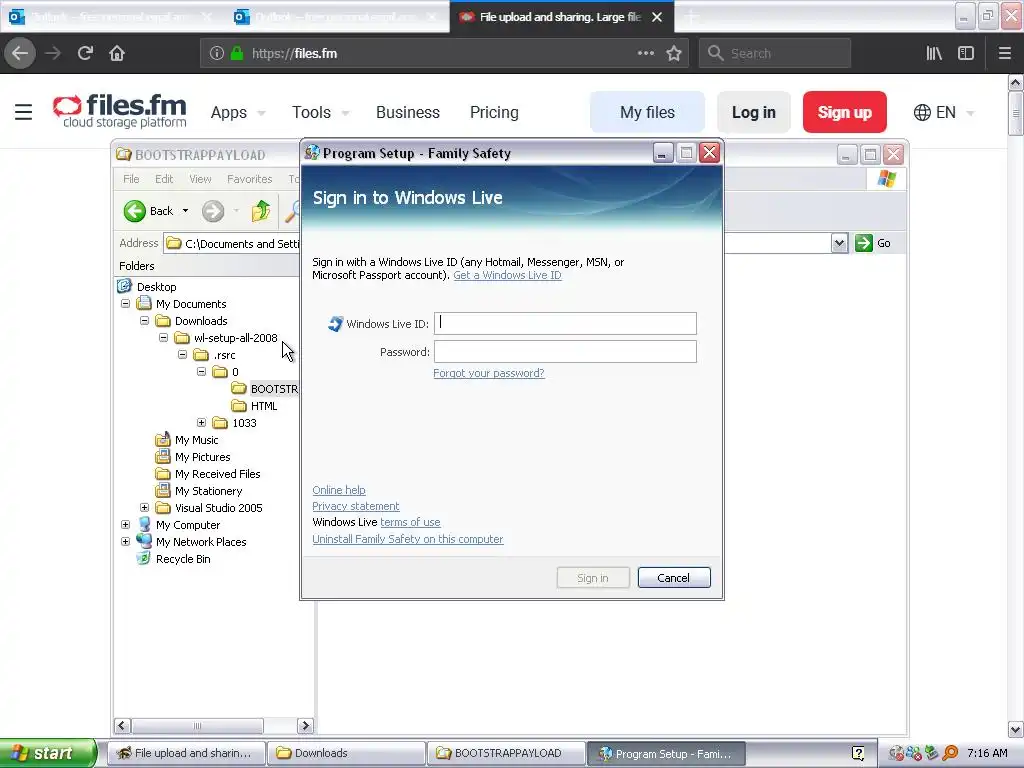
Task: Go back in Firefox browser history
Action: [20, 53]
